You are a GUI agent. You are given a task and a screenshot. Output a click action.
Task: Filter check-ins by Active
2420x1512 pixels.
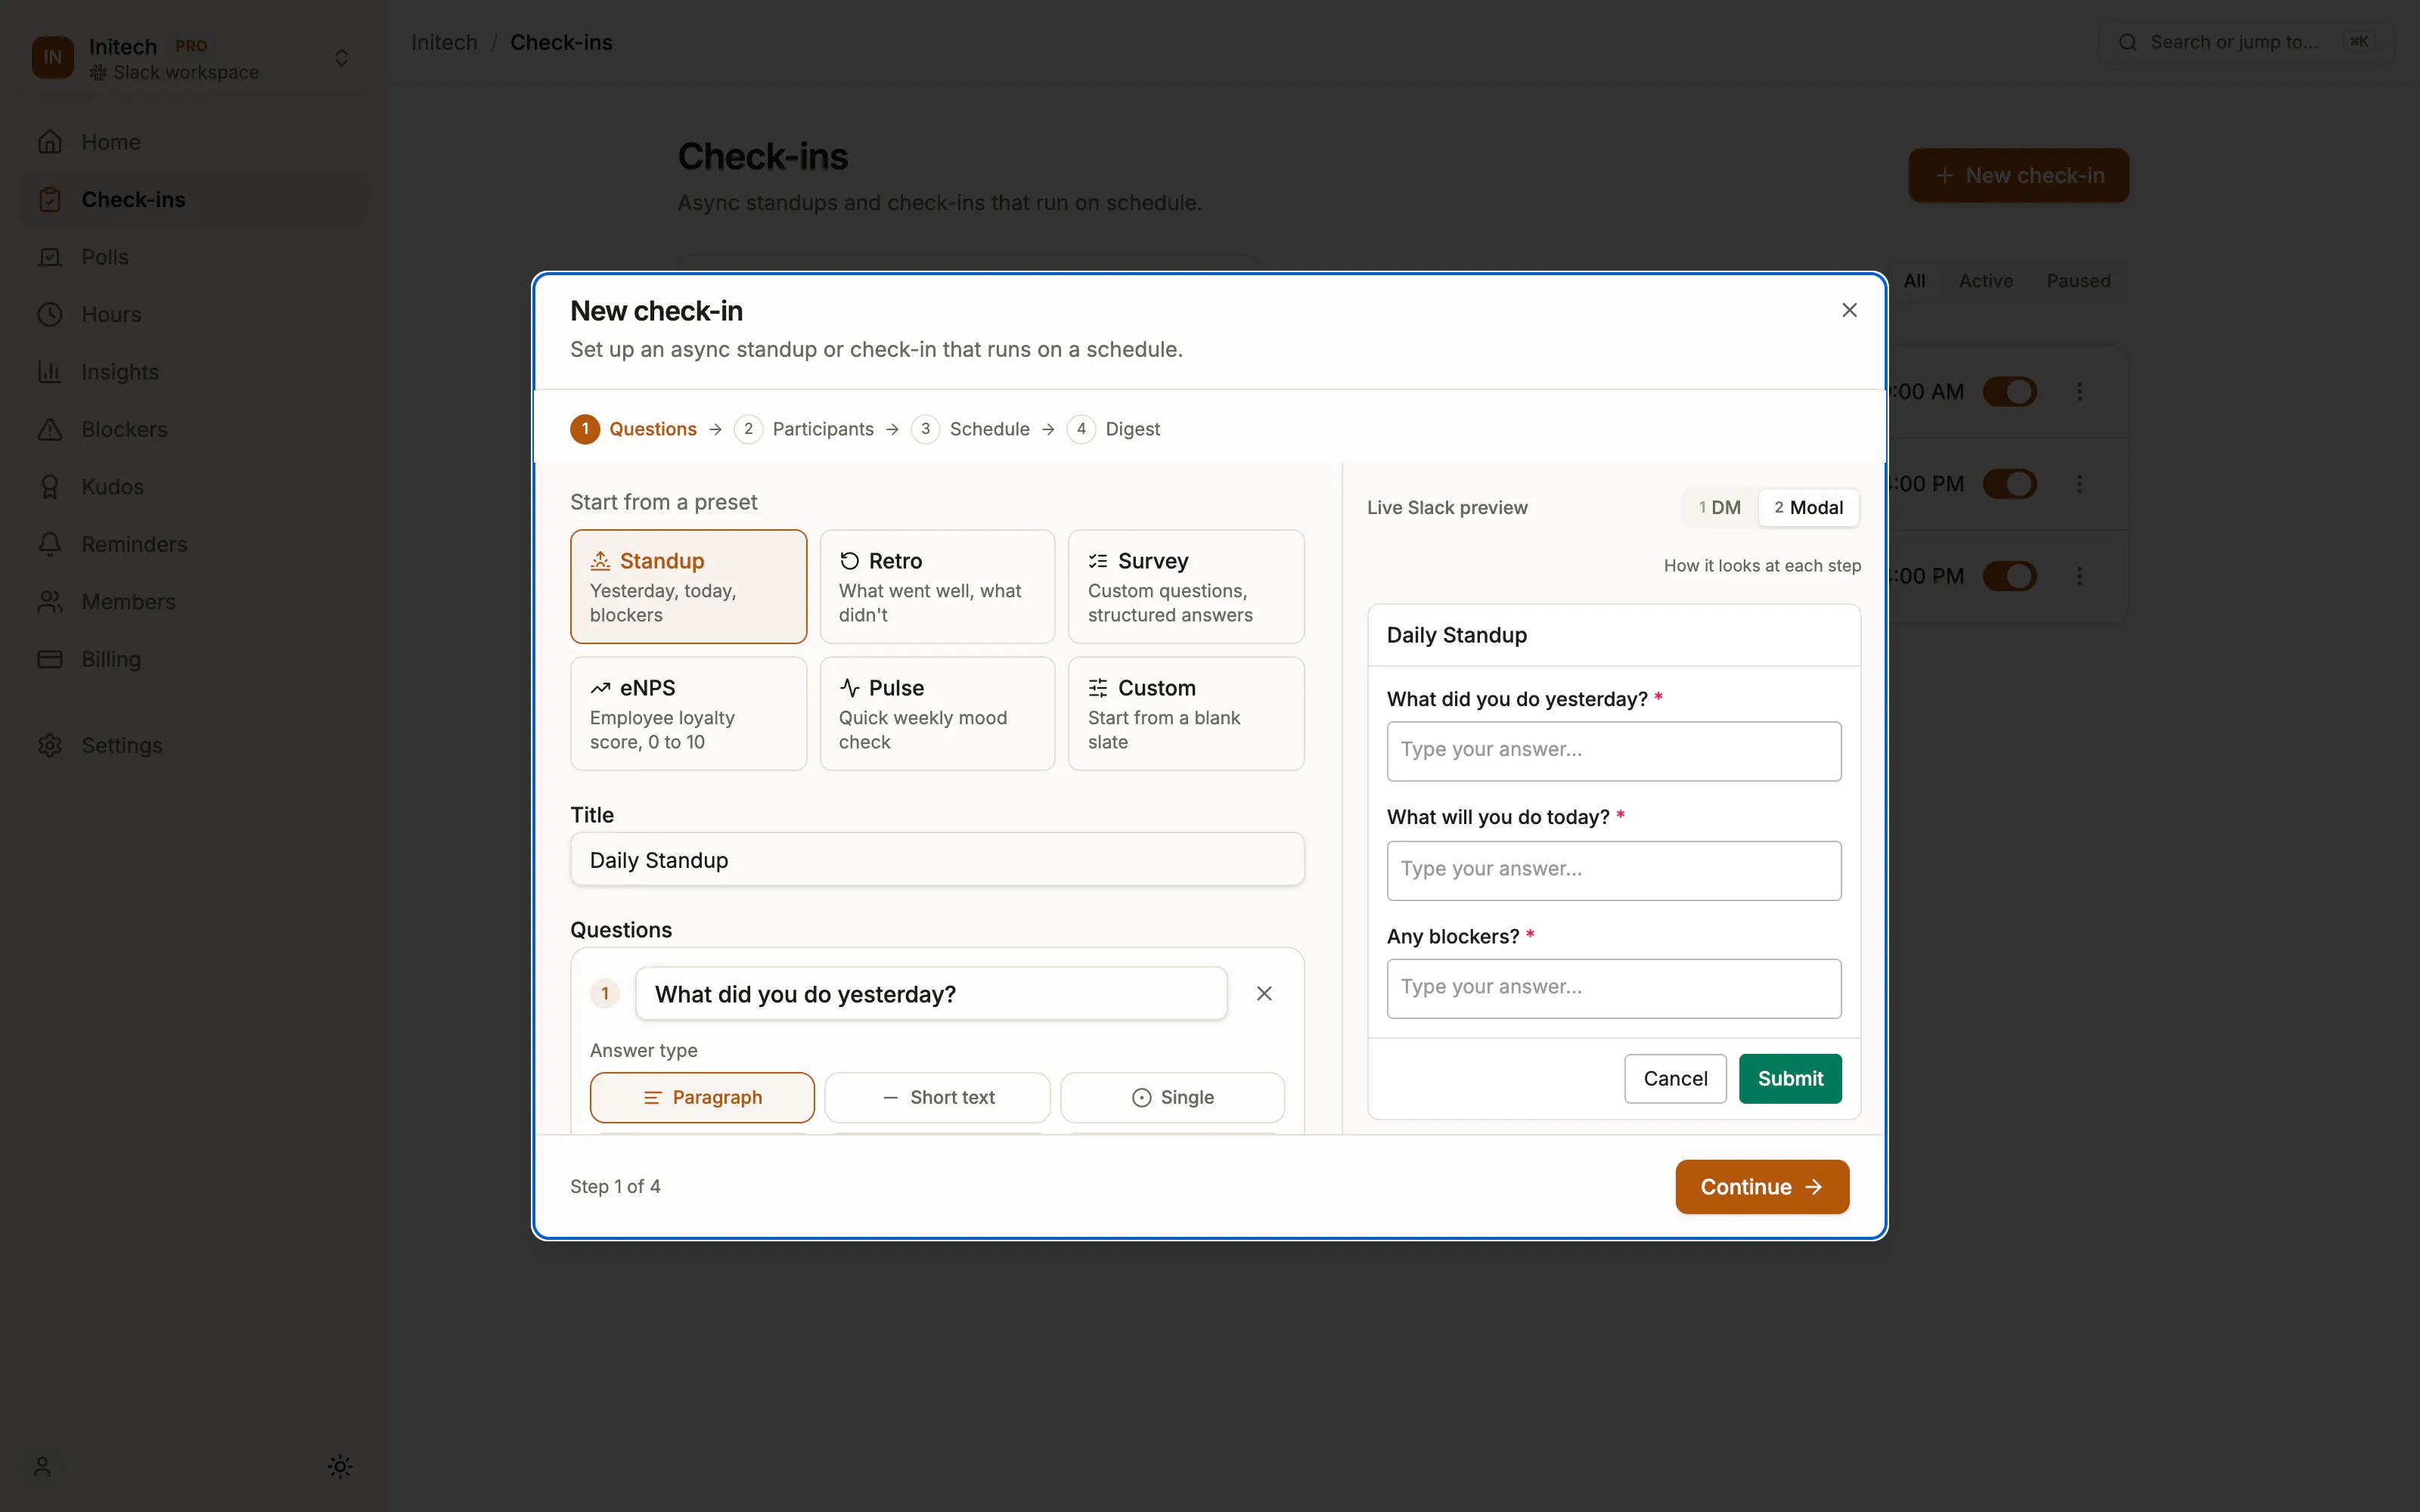[1985, 281]
